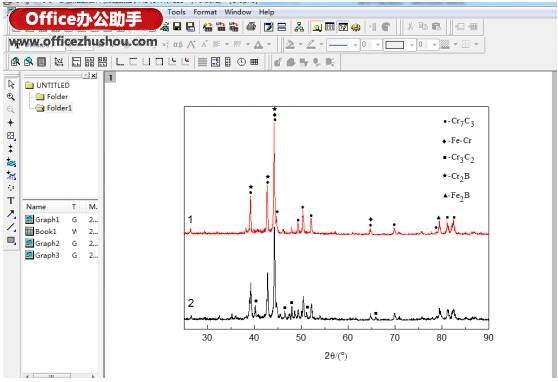Open the fill pattern dropdown arrow
This screenshot has width=558, height=382.
click(x=455, y=45)
